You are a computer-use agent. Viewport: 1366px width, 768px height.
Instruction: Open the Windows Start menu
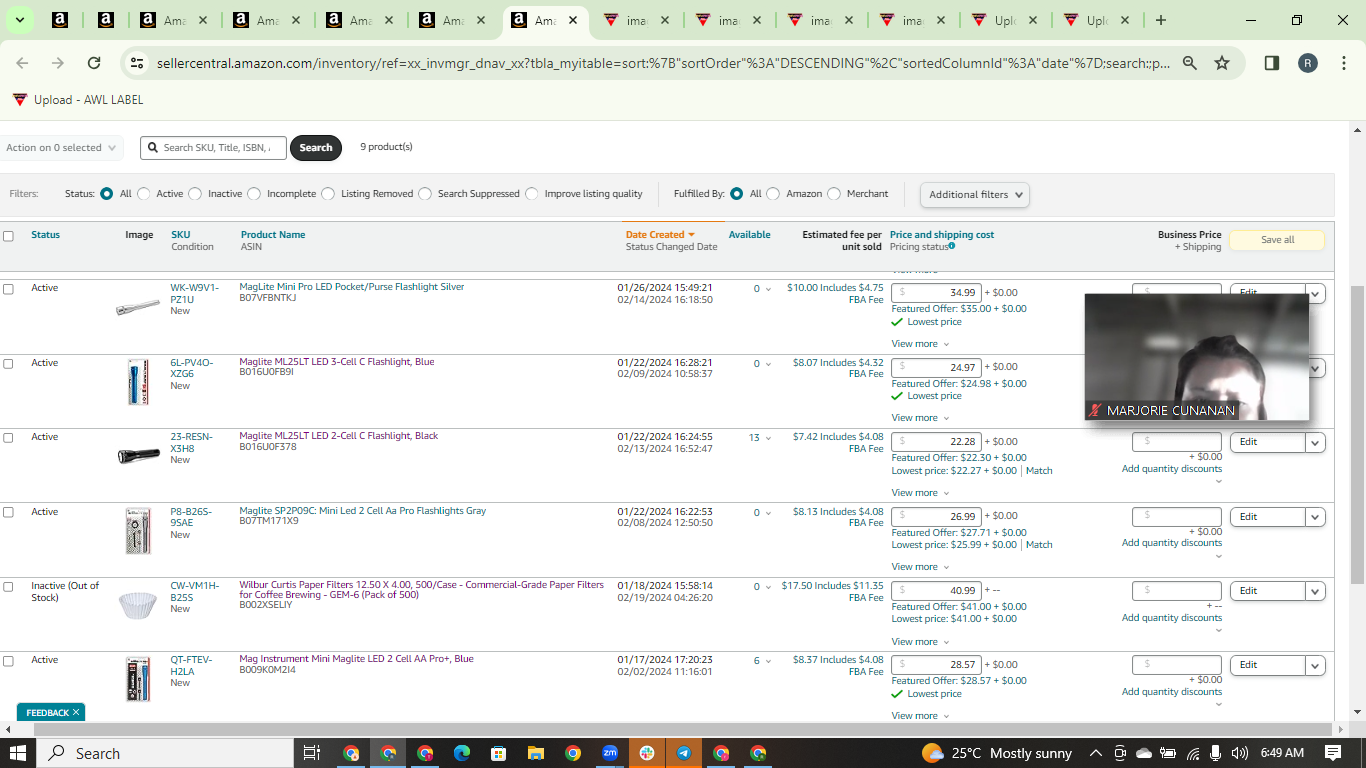tap(19, 753)
